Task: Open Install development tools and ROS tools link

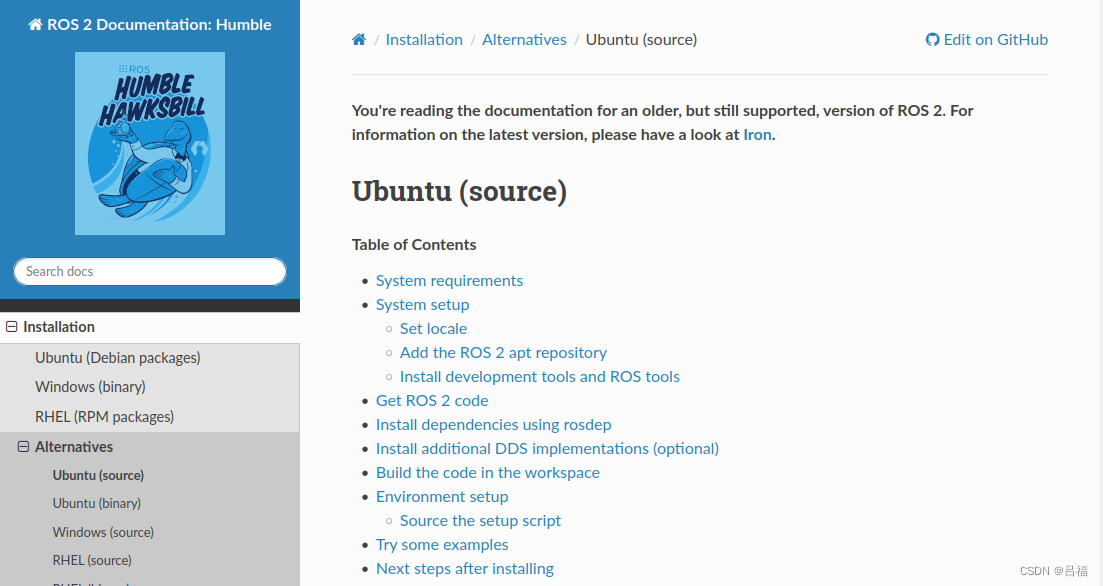Action: (x=540, y=376)
